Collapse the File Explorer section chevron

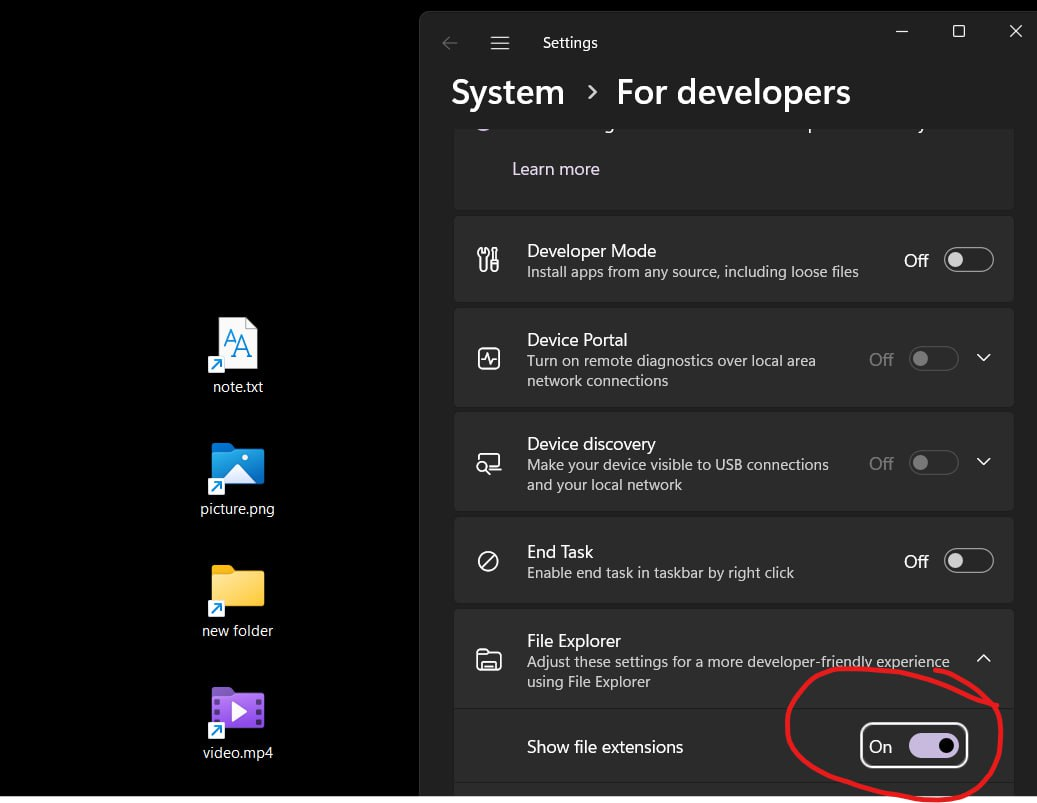983,658
